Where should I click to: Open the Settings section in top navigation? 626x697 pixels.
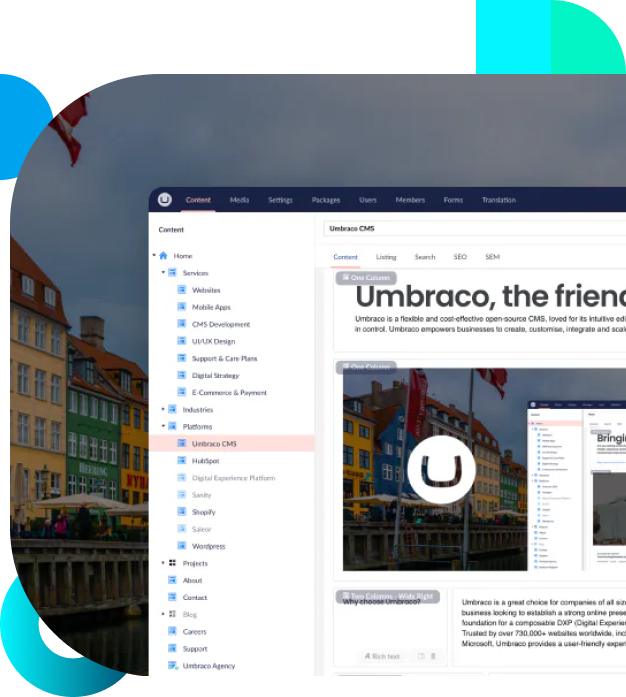pyautogui.click(x=280, y=200)
